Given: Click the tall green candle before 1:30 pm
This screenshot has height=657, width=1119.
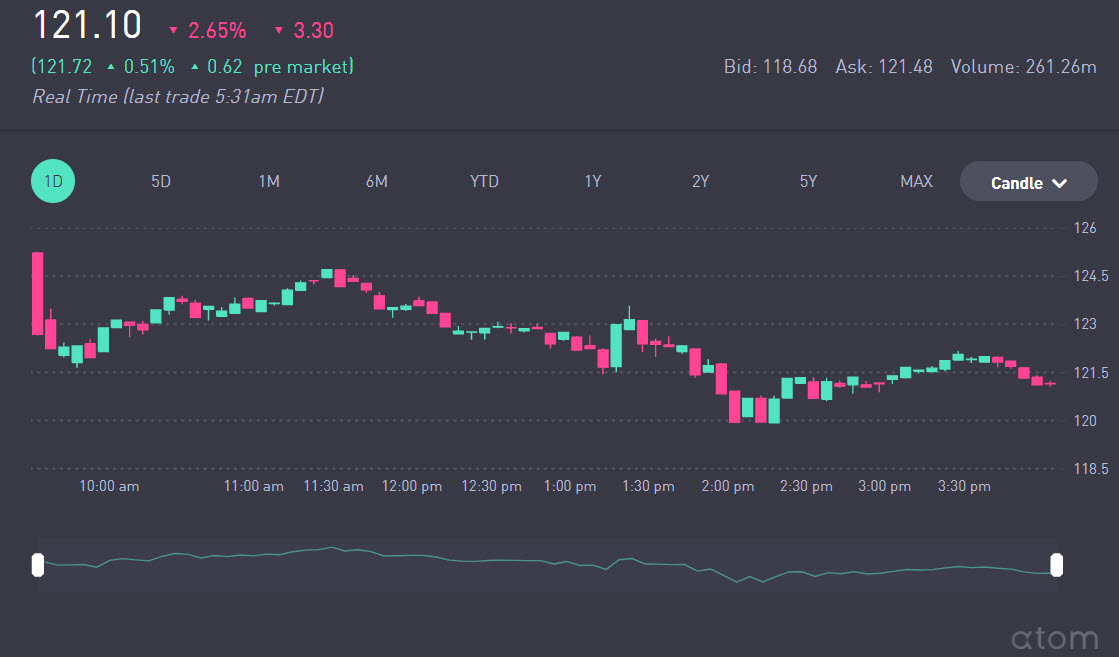Looking at the screenshot, I should [616, 345].
